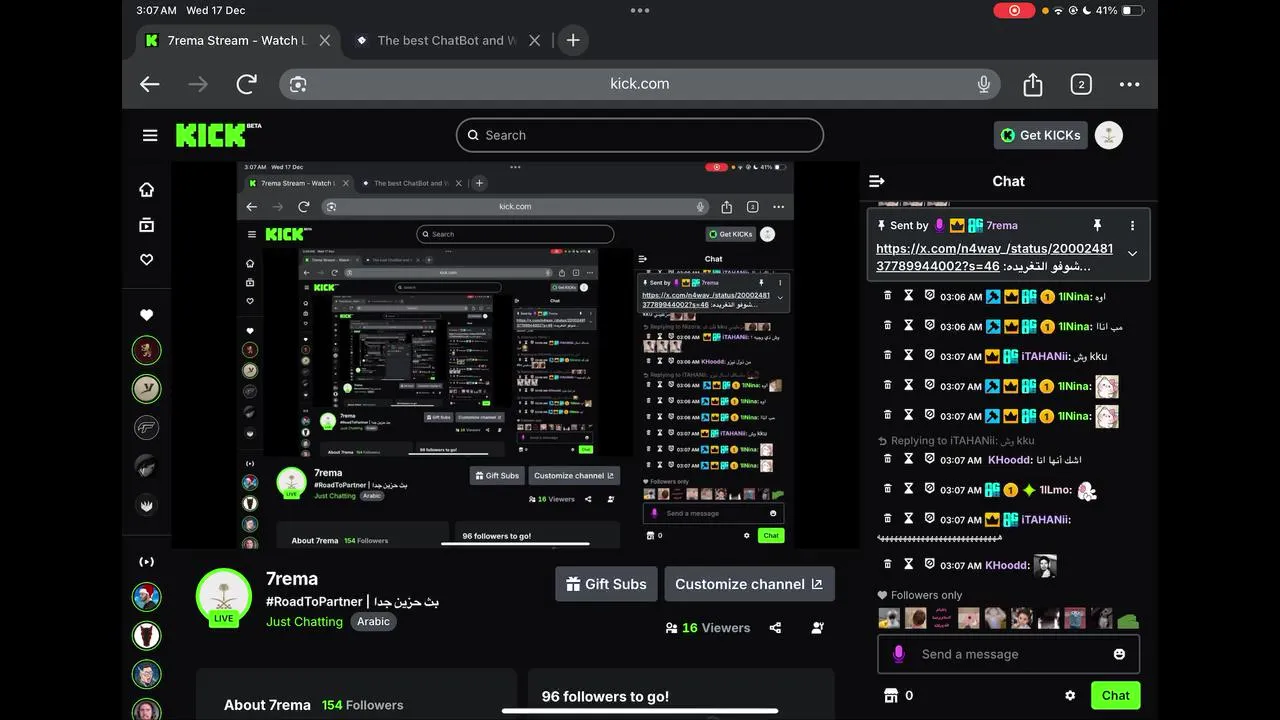This screenshot has height=720, width=1280.
Task: Click the 'Replying to iTAHANii' reference
Action: 956,440
